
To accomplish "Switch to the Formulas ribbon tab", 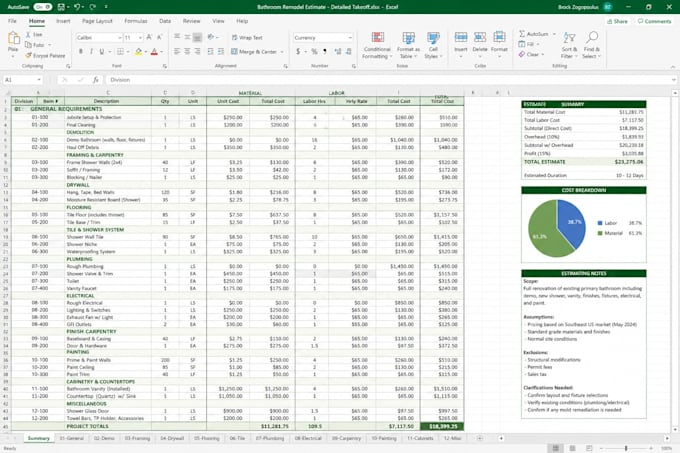I will pos(136,21).
